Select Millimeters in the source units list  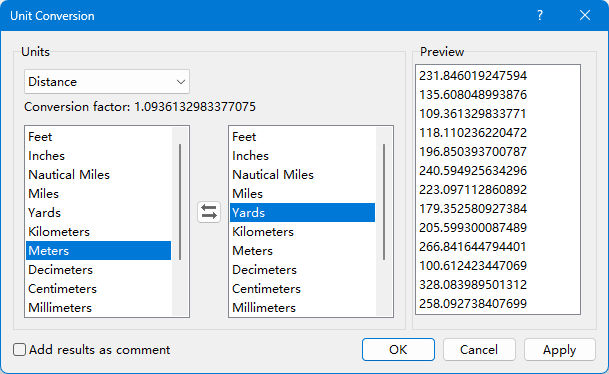click(x=99, y=308)
